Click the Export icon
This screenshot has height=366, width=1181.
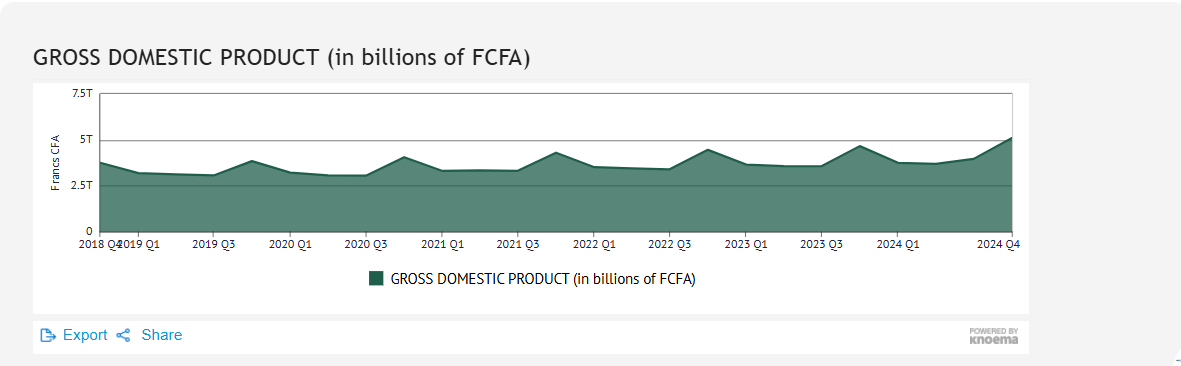tap(48, 335)
